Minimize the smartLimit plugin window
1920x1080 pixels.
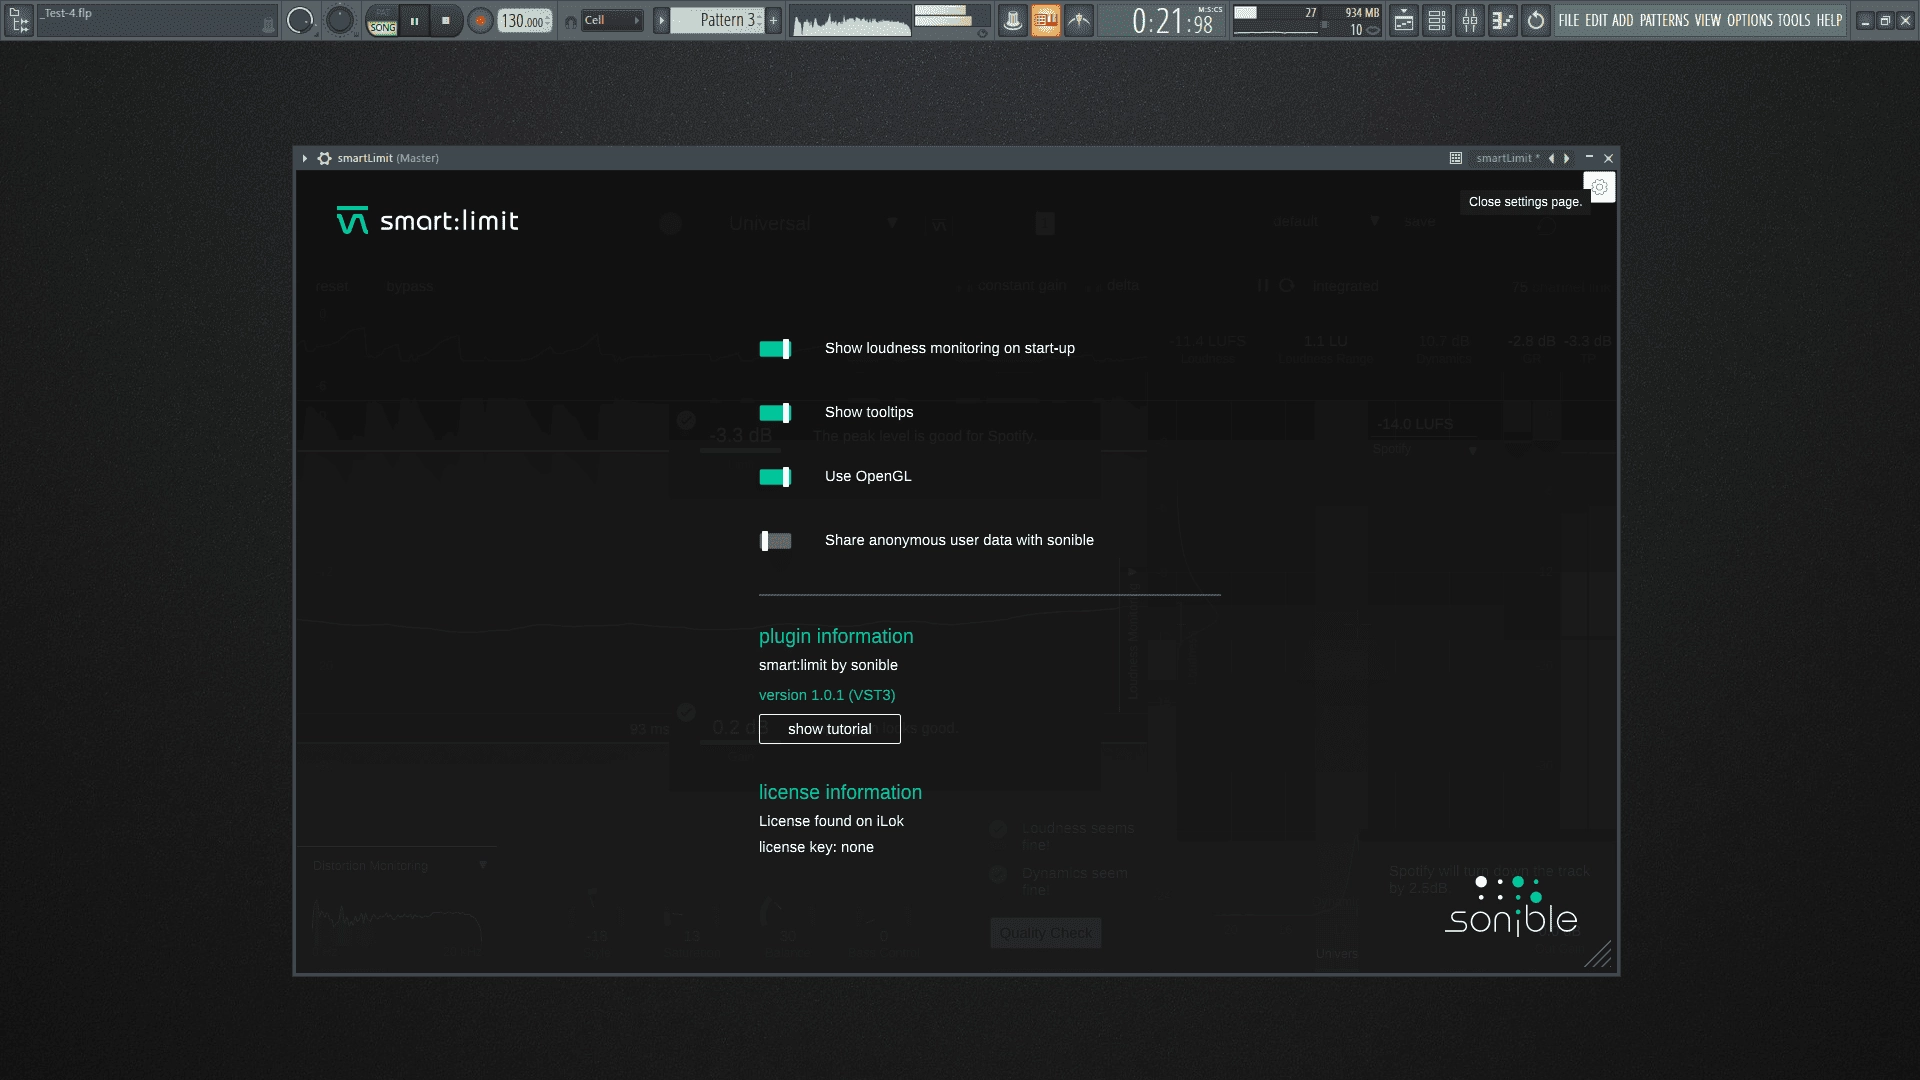tap(1589, 158)
